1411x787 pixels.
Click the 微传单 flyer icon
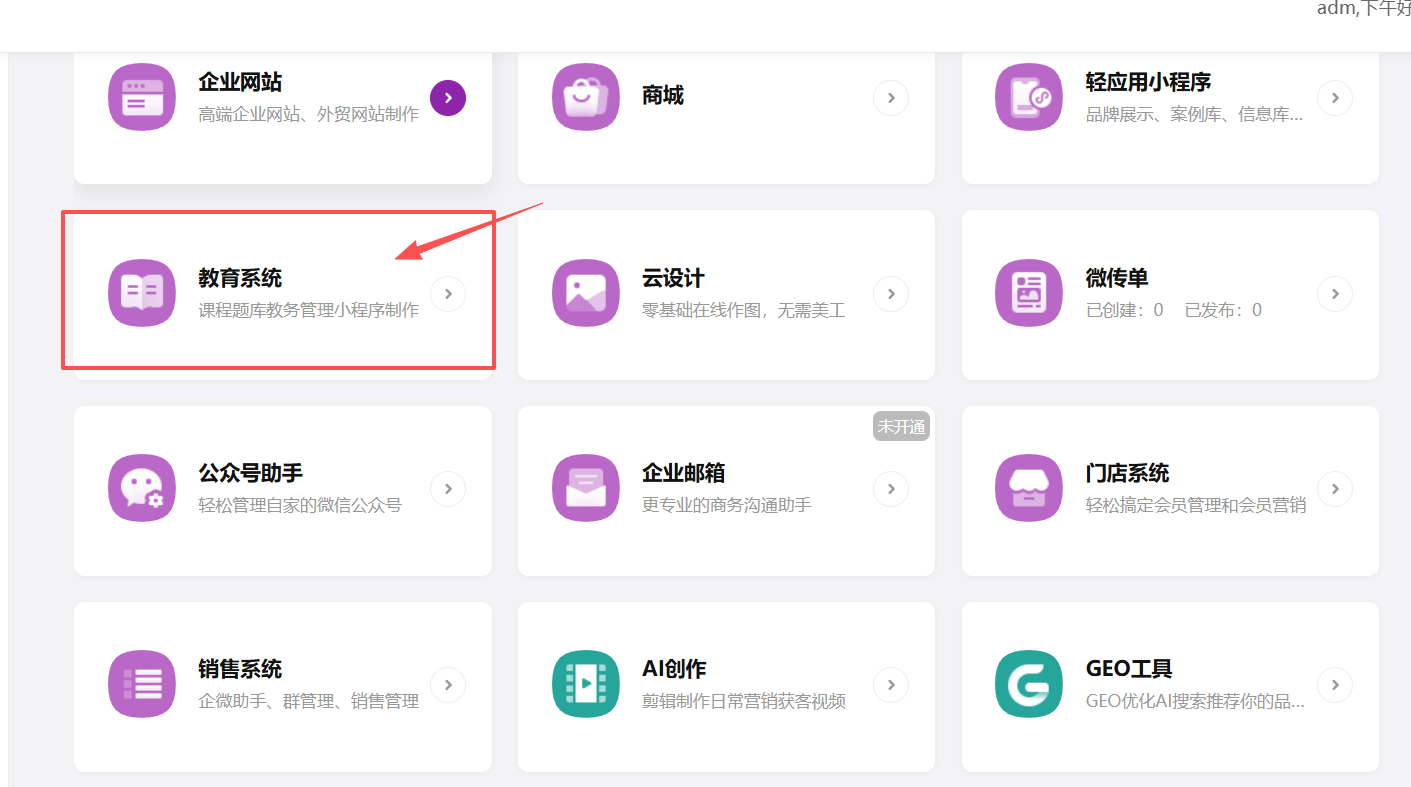(x=1029, y=293)
